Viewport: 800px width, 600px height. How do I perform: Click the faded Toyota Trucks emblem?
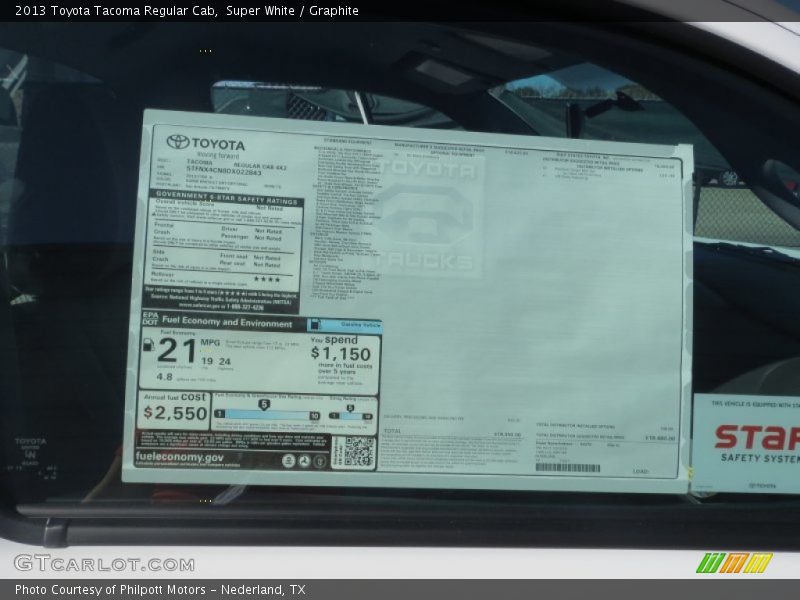[429, 217]
